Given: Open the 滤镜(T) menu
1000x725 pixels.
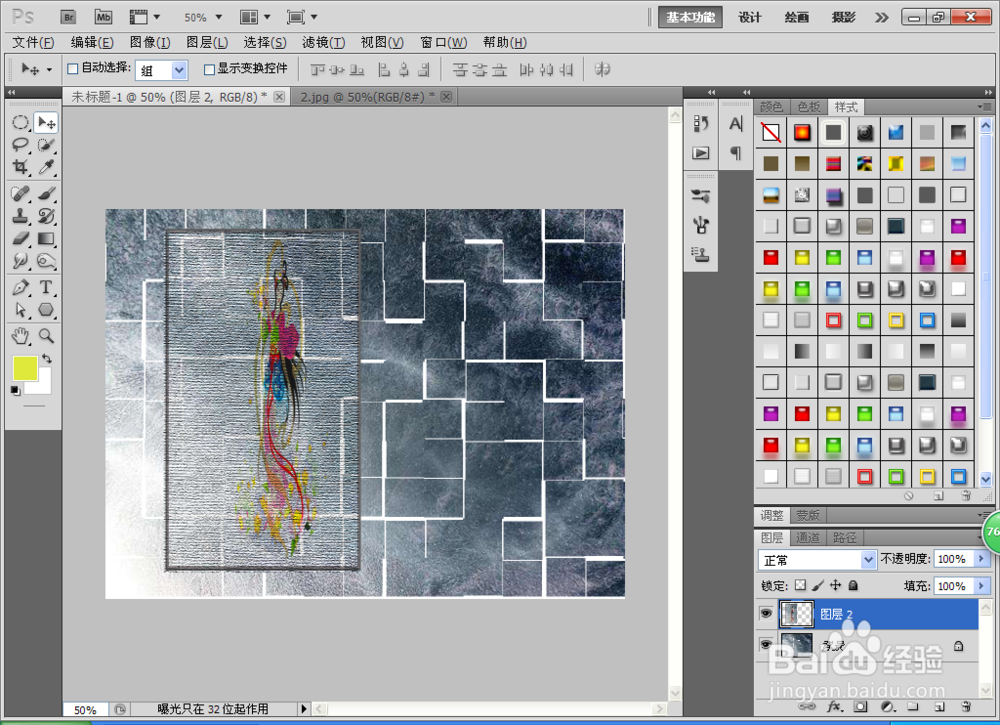Looking at the screenshot, I should pos(323,43).
